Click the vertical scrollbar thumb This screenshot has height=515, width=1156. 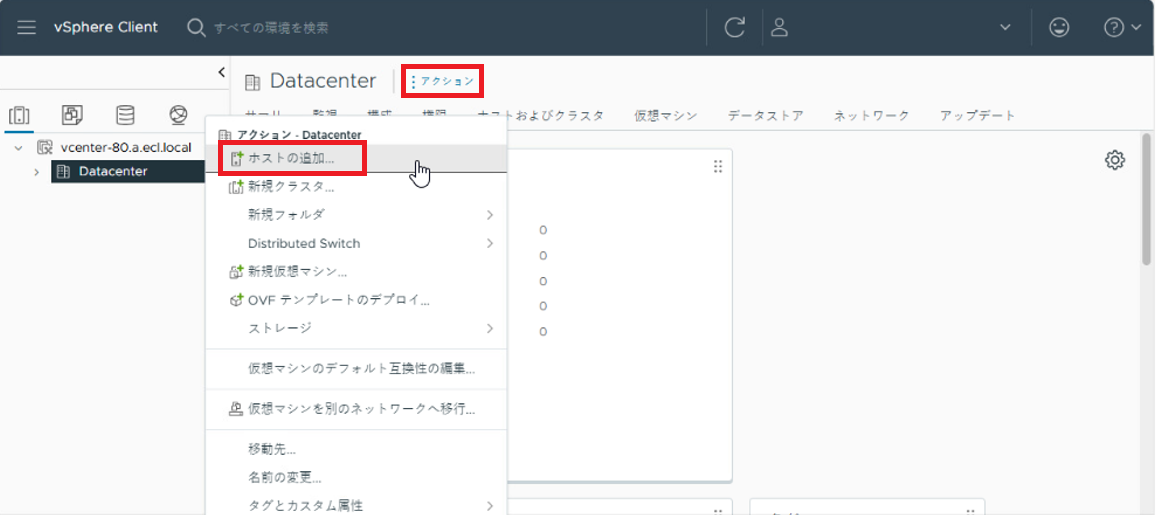[x=1146, y=199]
